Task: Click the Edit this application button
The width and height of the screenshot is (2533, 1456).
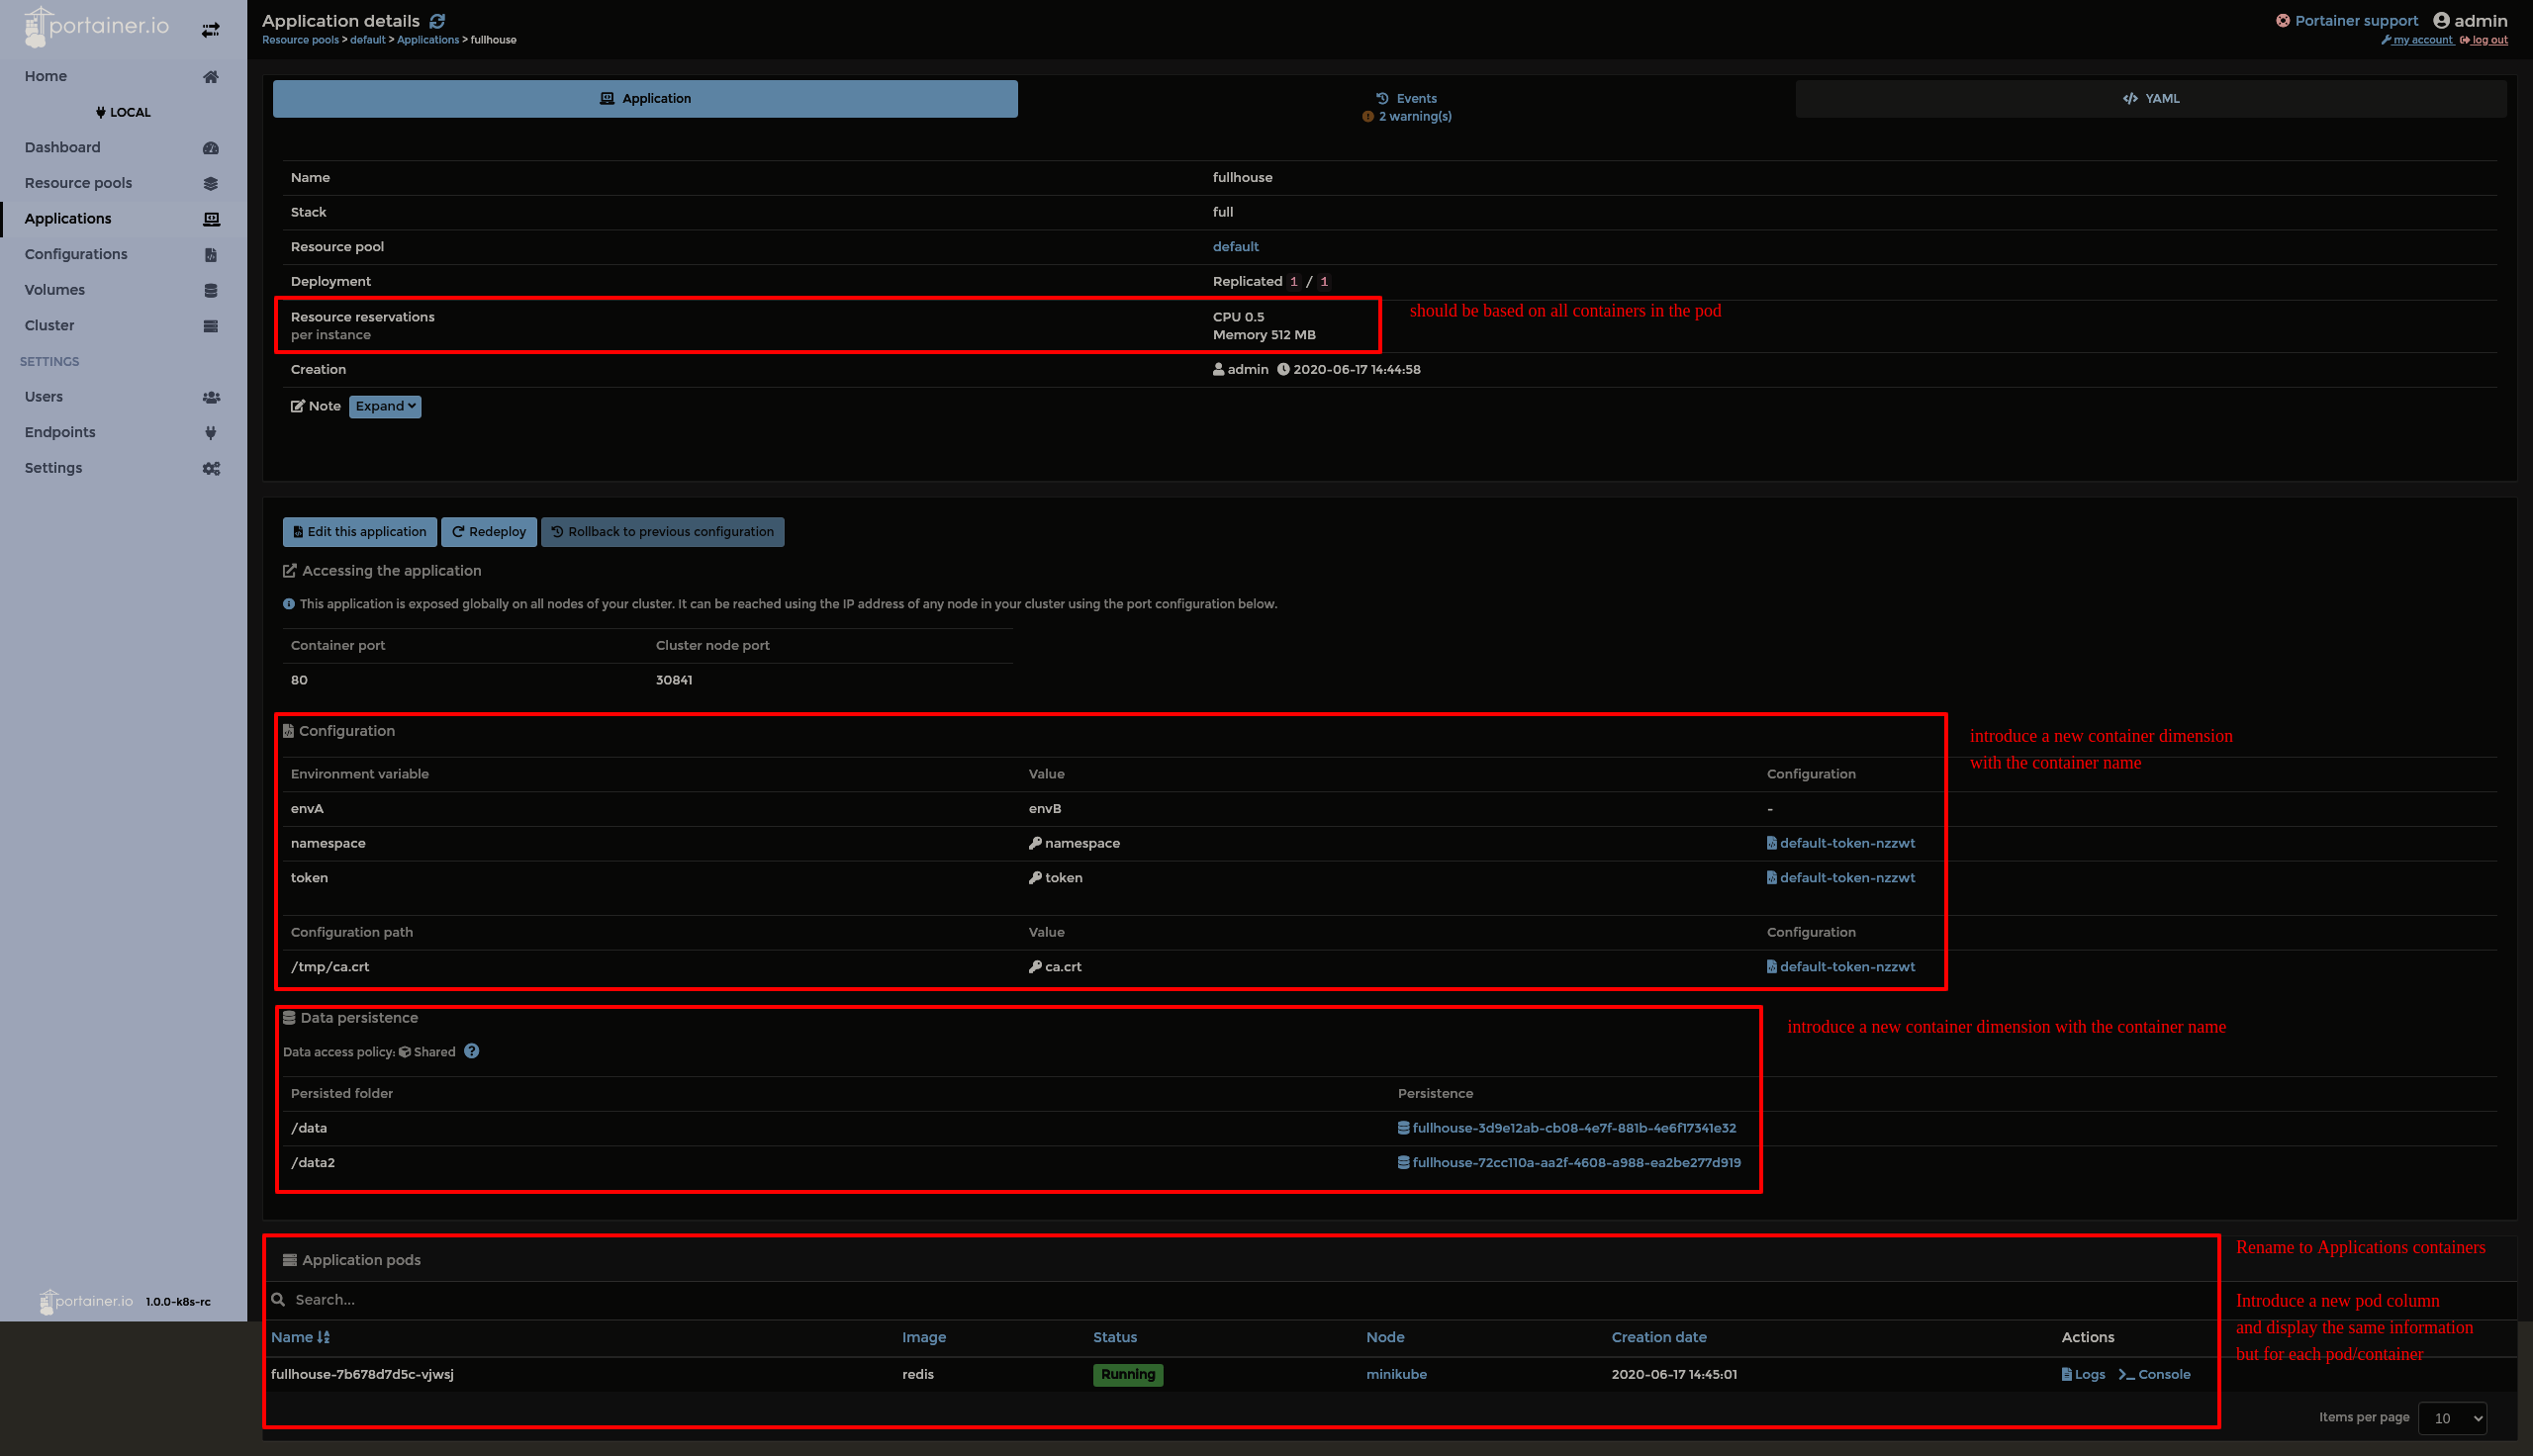Action: pos(359,531)
